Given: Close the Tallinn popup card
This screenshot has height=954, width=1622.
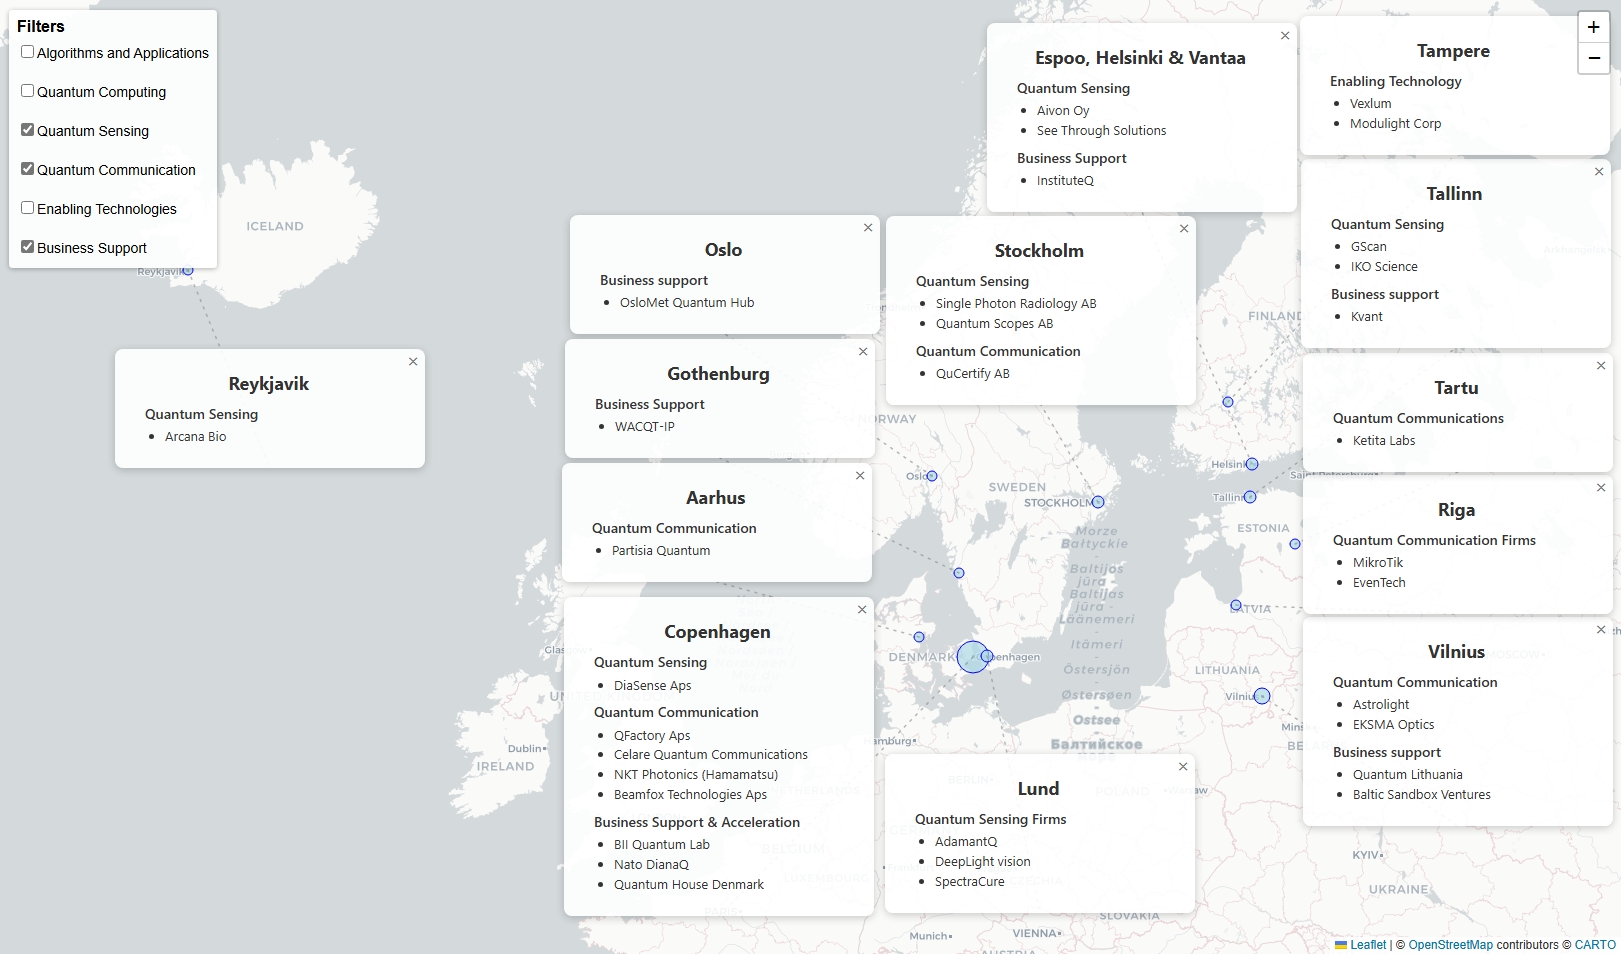Looking at the screenshot, I should pos(1599,172).
